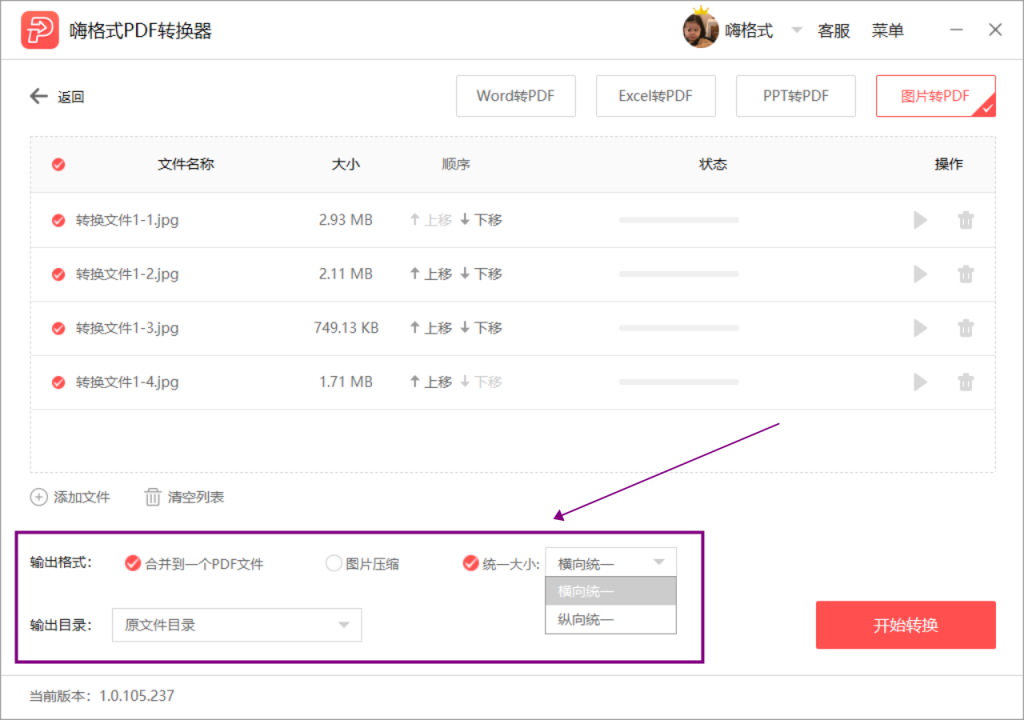Viewport: 1024px width, 720px height.
Task: Toggle 合并到一个PDF文件 option
Action: tap(133, 563)
